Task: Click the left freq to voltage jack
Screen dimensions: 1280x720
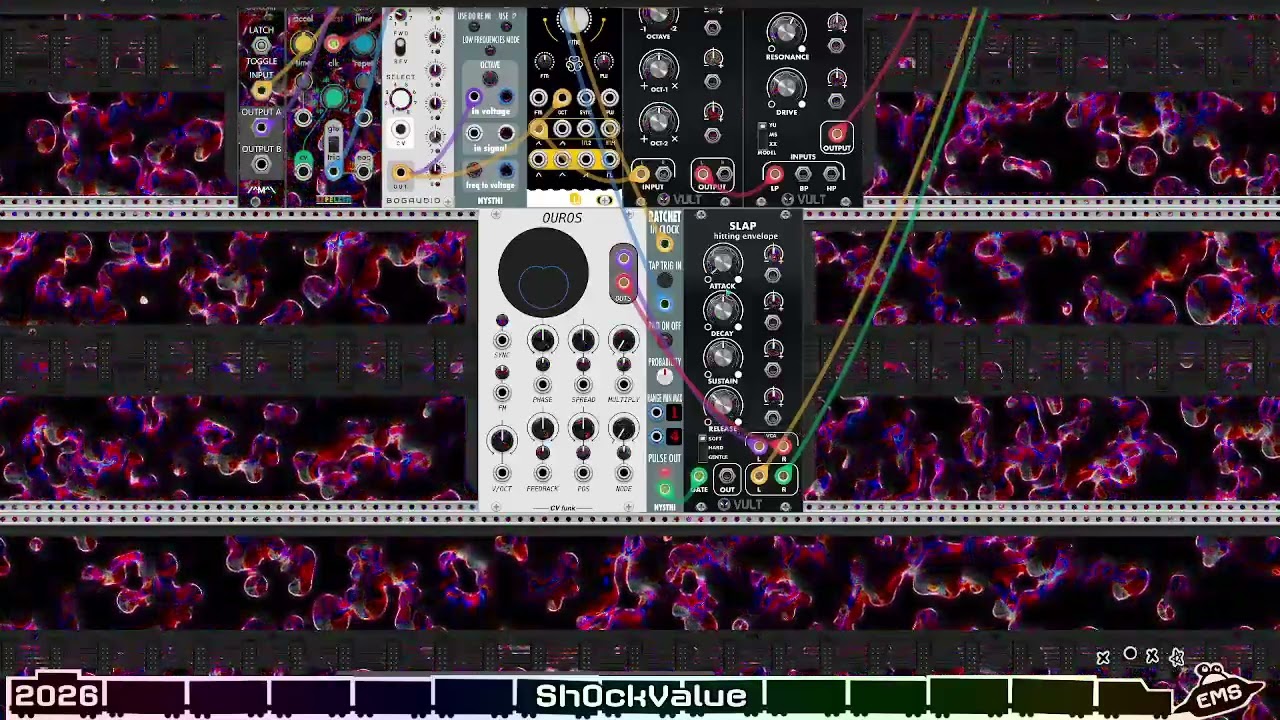Action: pyautogui.click(x=474, y=171)
